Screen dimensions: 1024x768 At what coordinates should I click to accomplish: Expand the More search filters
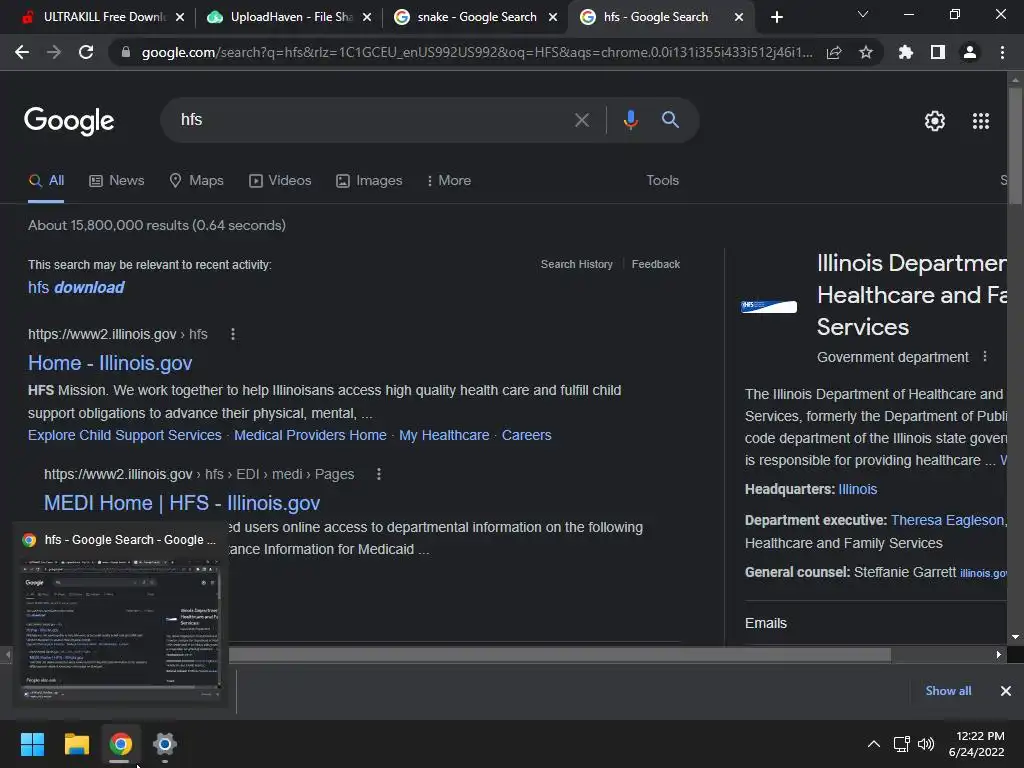tap(449, 181)
